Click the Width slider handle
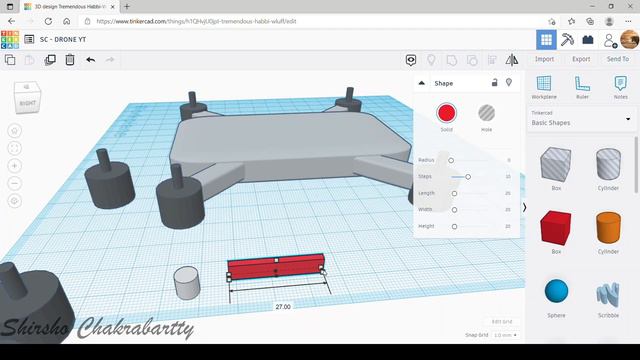The image size is (640, 360). (x=454, y=210)
